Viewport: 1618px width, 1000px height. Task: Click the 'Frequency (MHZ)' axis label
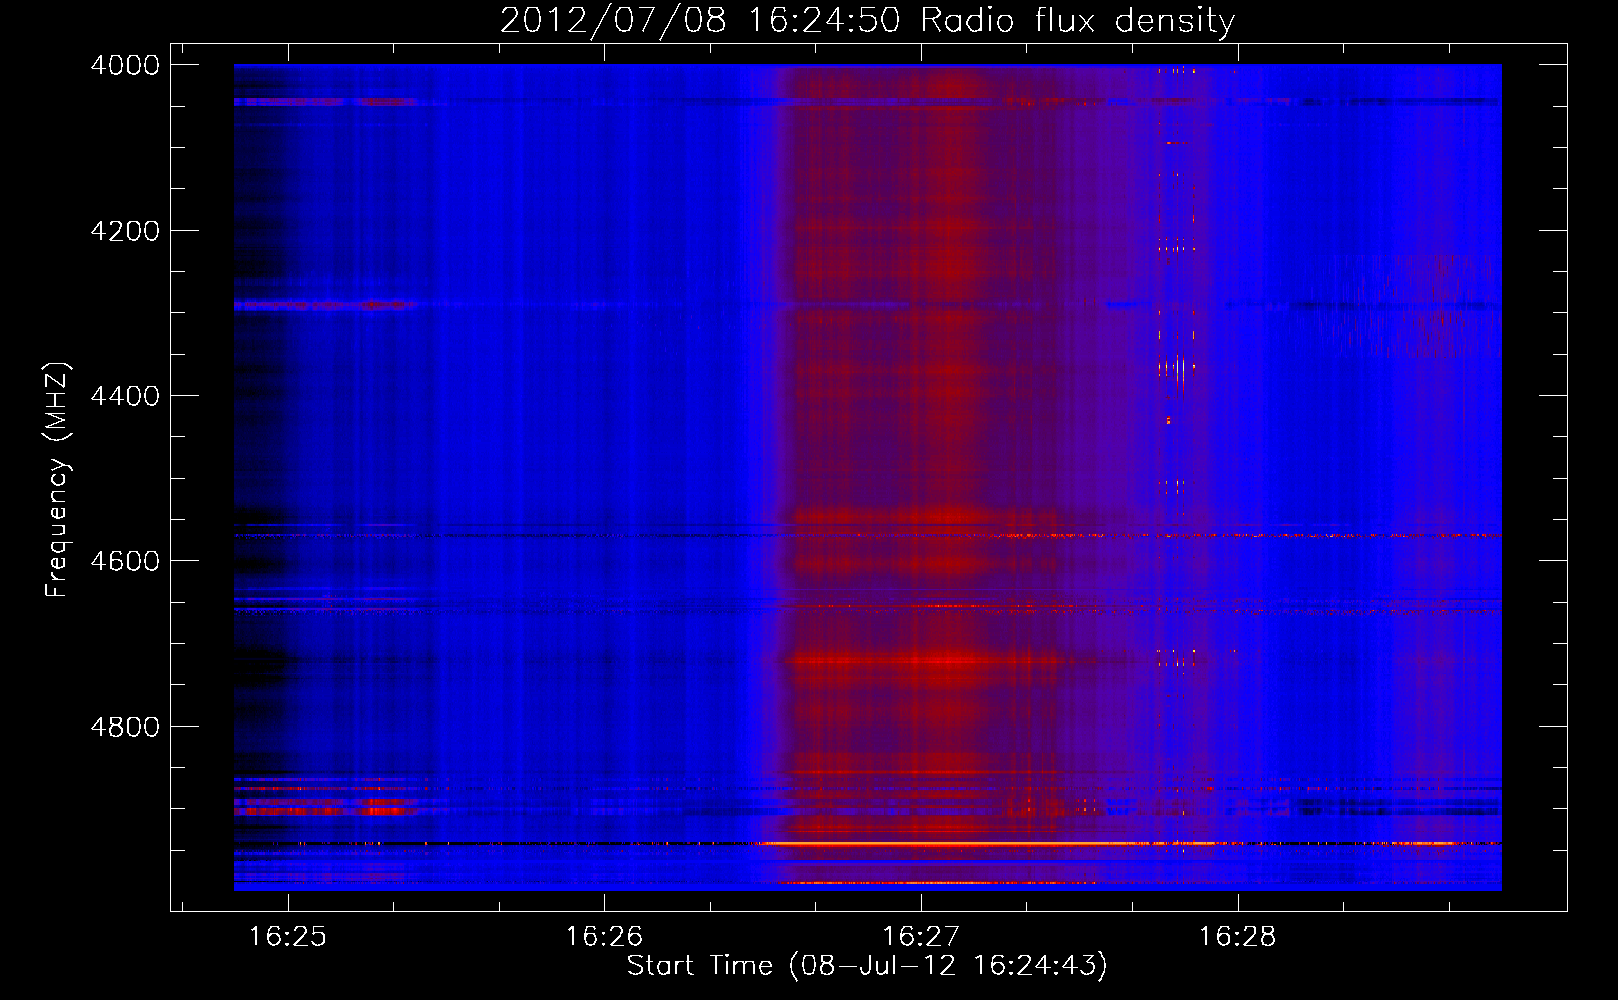[57, 480]
